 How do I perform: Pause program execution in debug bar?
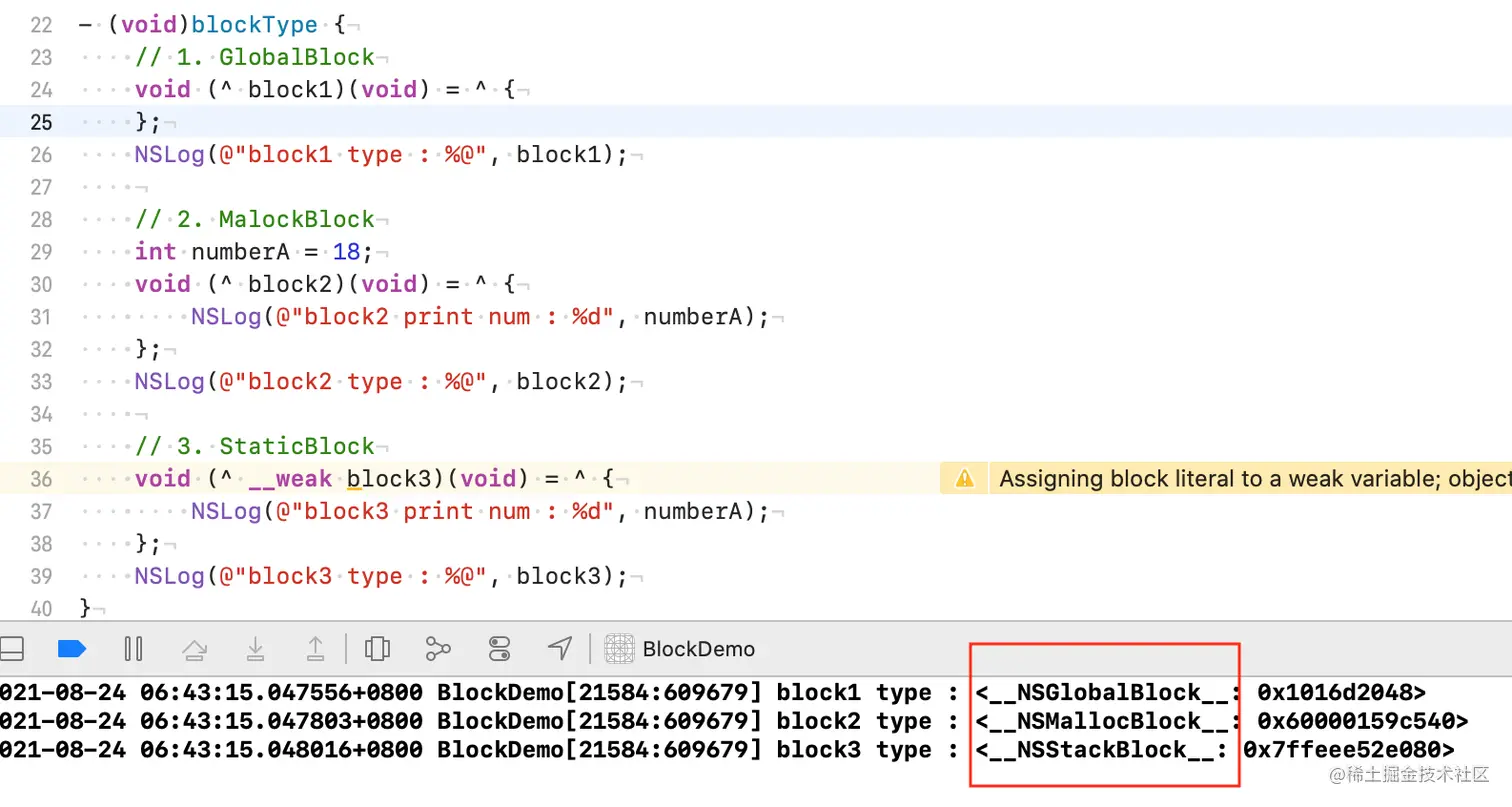tap(133, 649)
